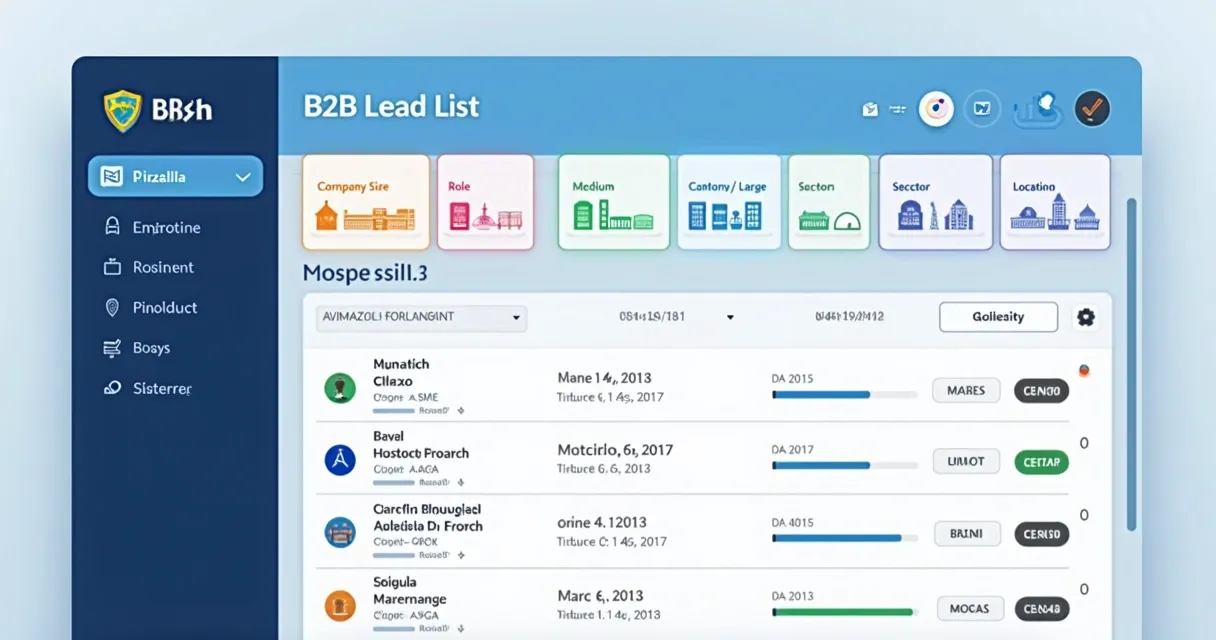Click the Mospe ssill.3 heading
Image resolution: width=1216 pixels, height=640 pixels.
pyautogui.click(x=365, y=272)
